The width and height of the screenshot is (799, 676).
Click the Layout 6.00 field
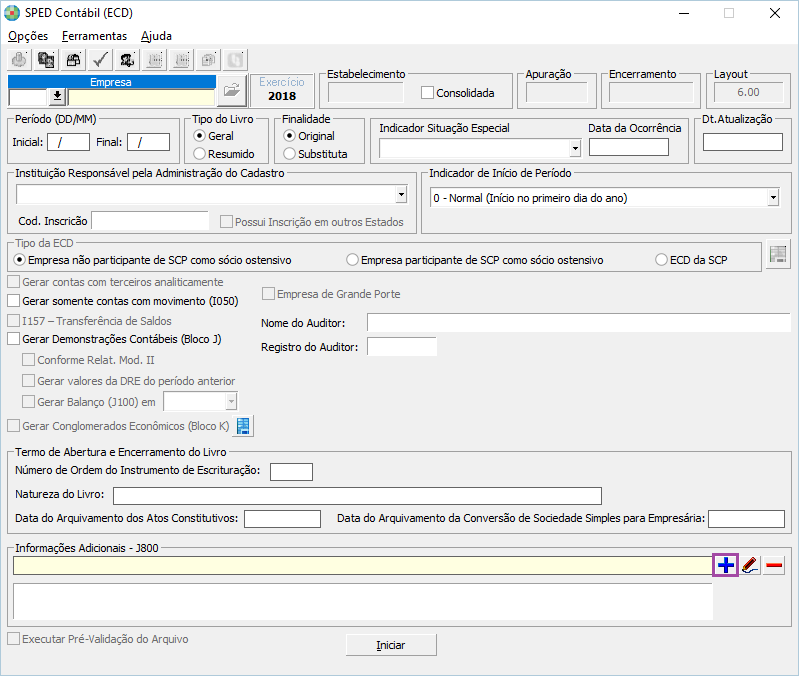pyautogui.click(x=748, y=92)
